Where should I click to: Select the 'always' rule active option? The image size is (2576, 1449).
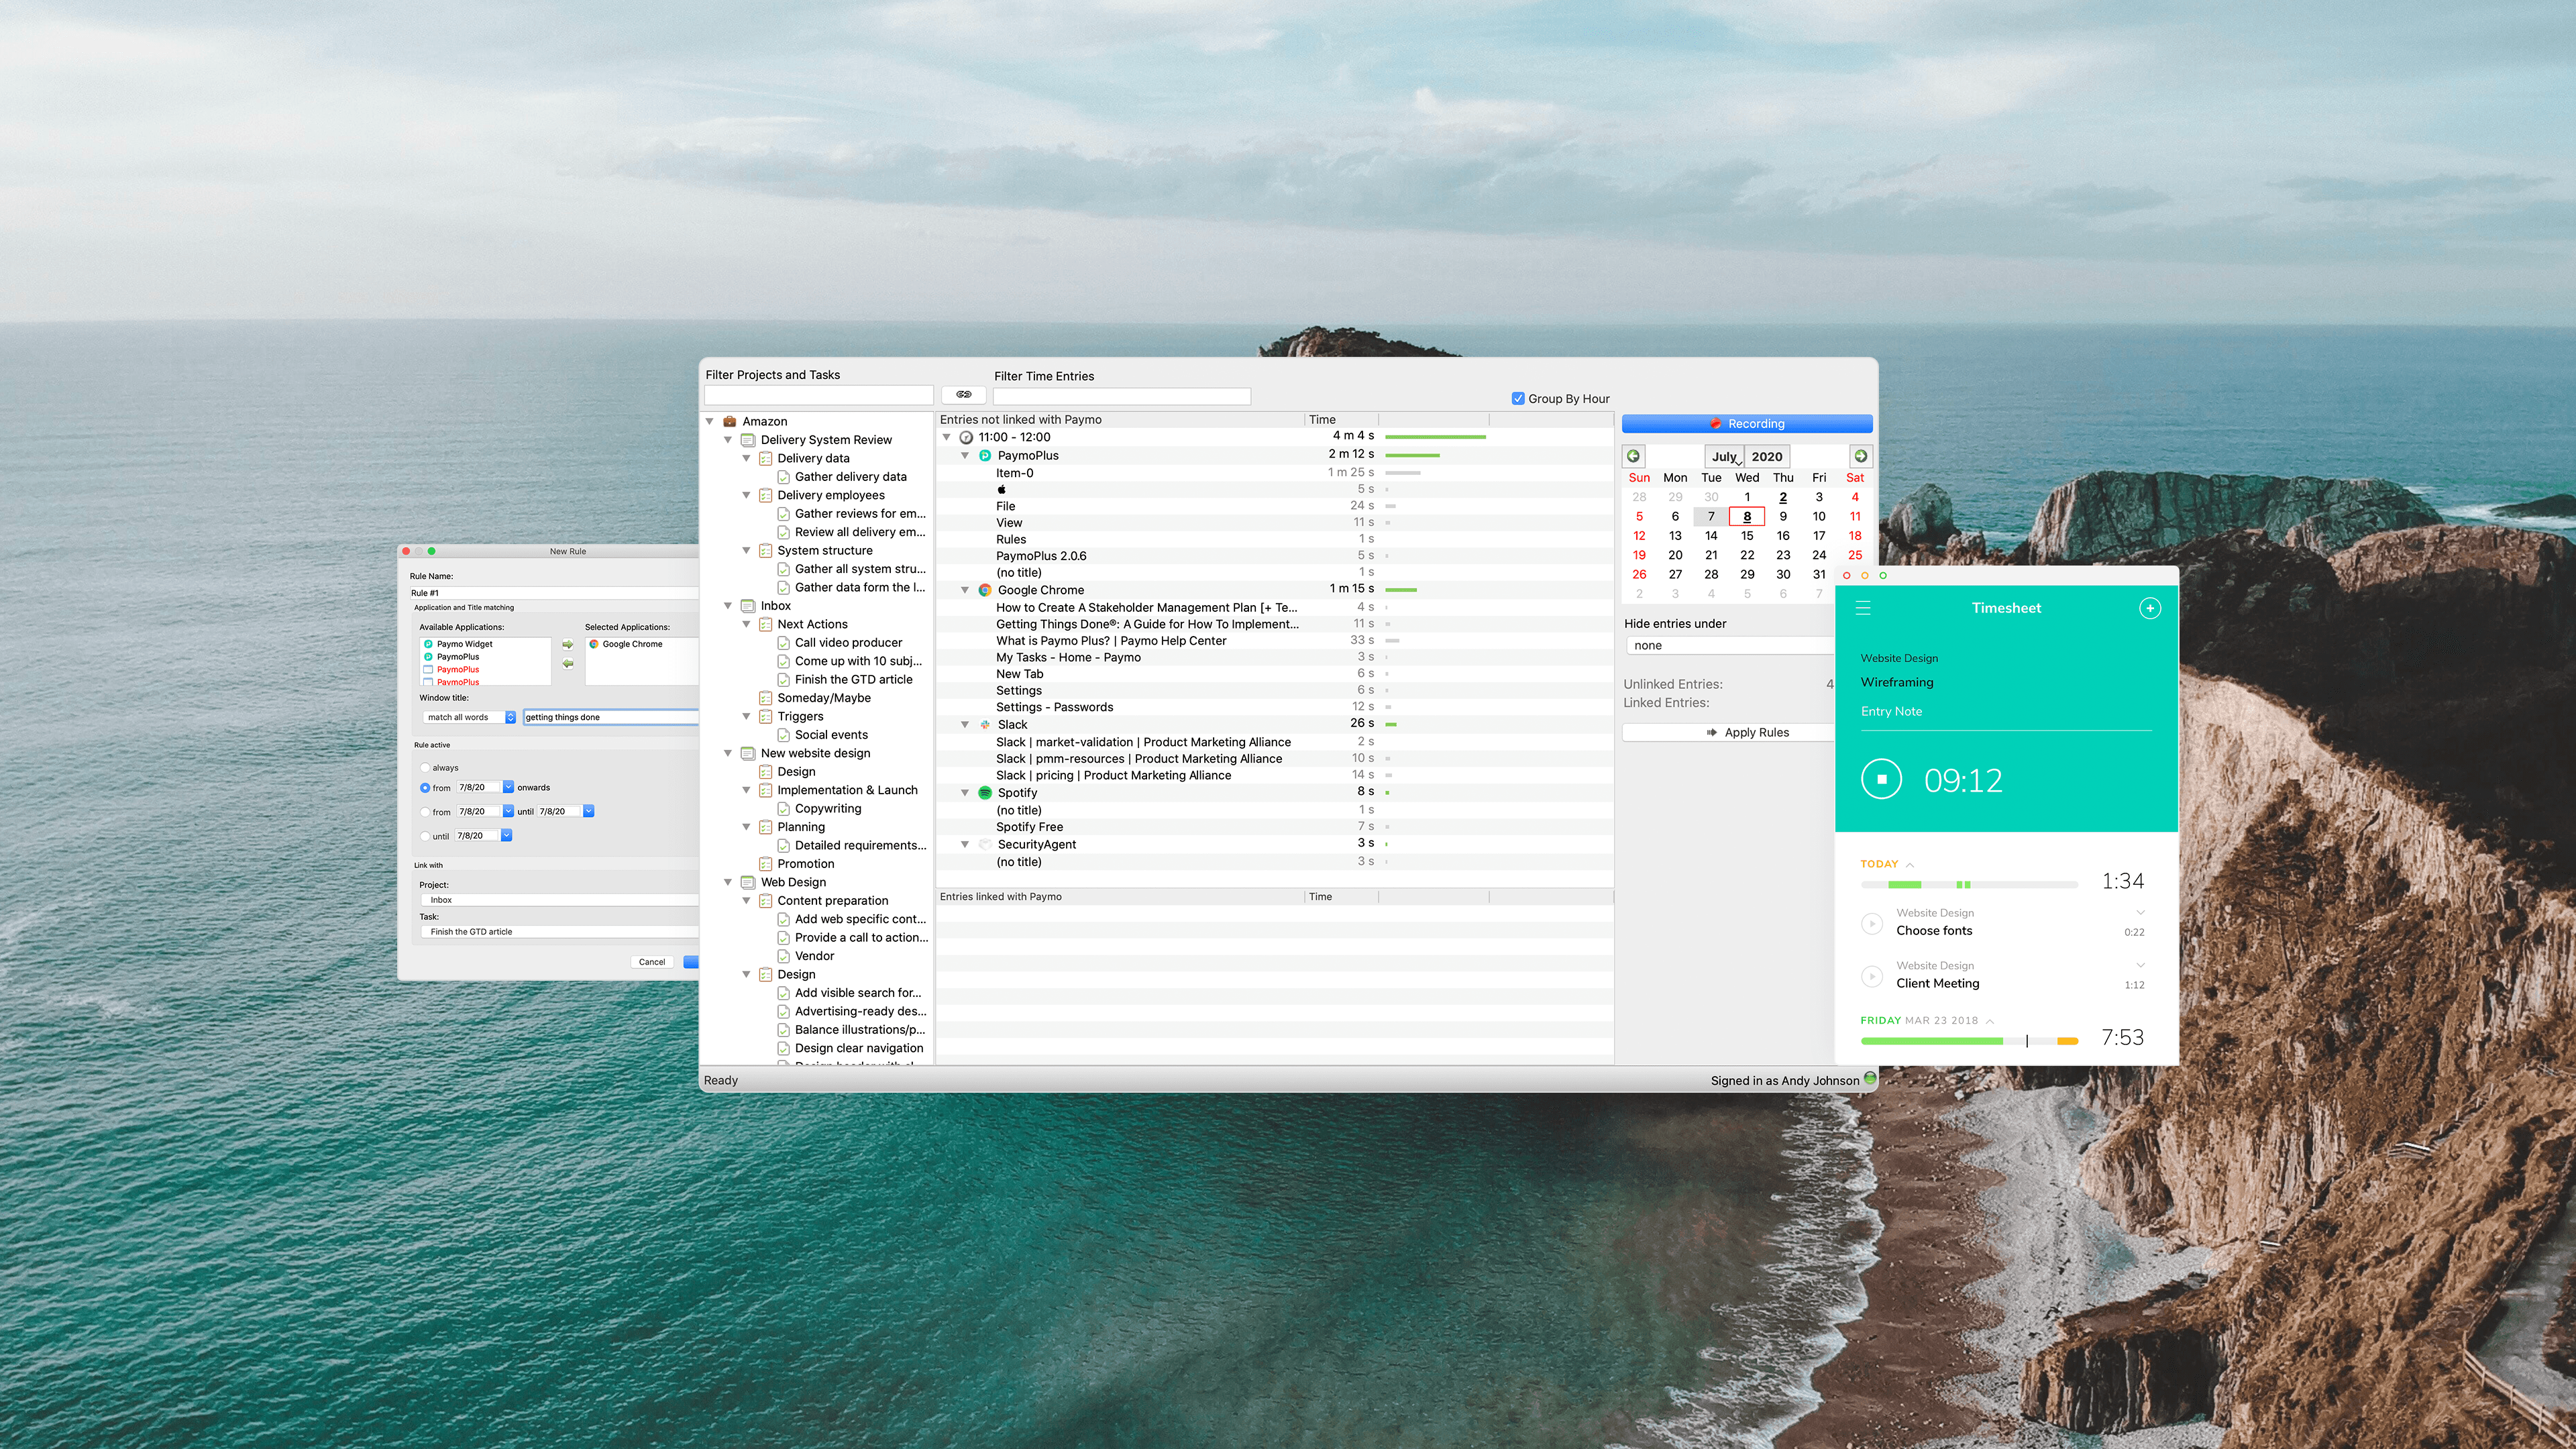[425, 768]
